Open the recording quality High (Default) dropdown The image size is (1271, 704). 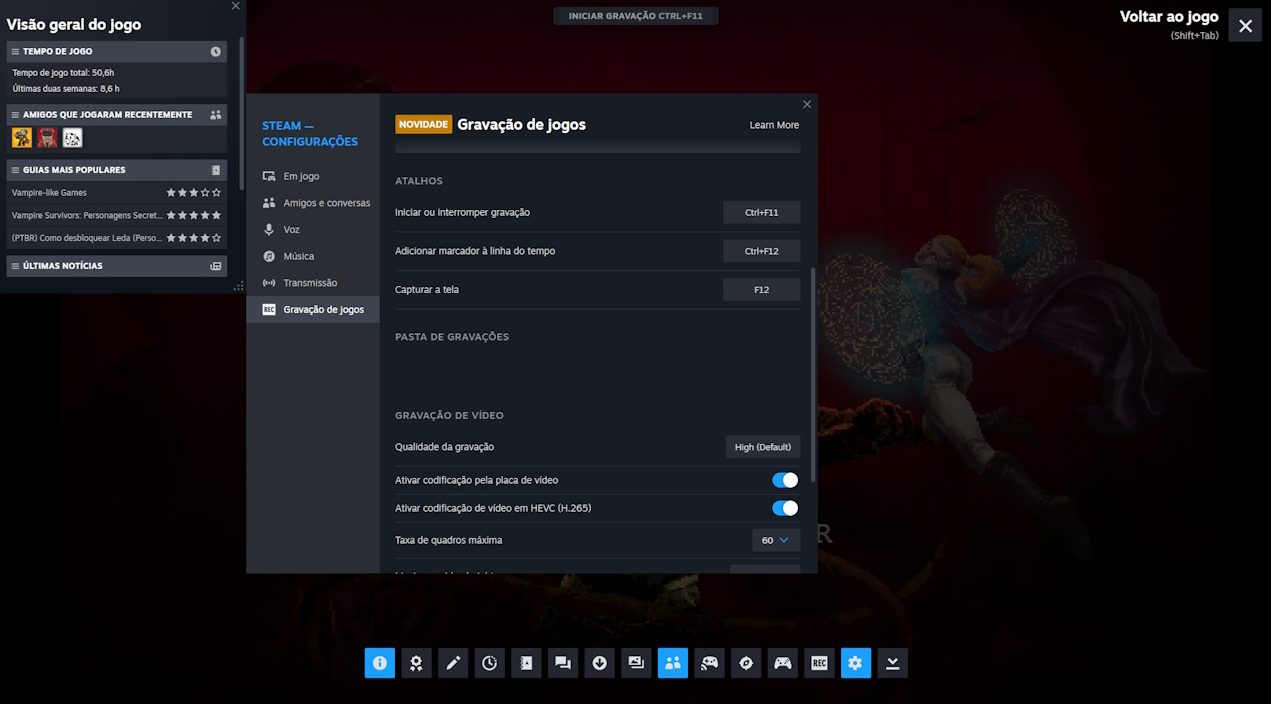762,447
